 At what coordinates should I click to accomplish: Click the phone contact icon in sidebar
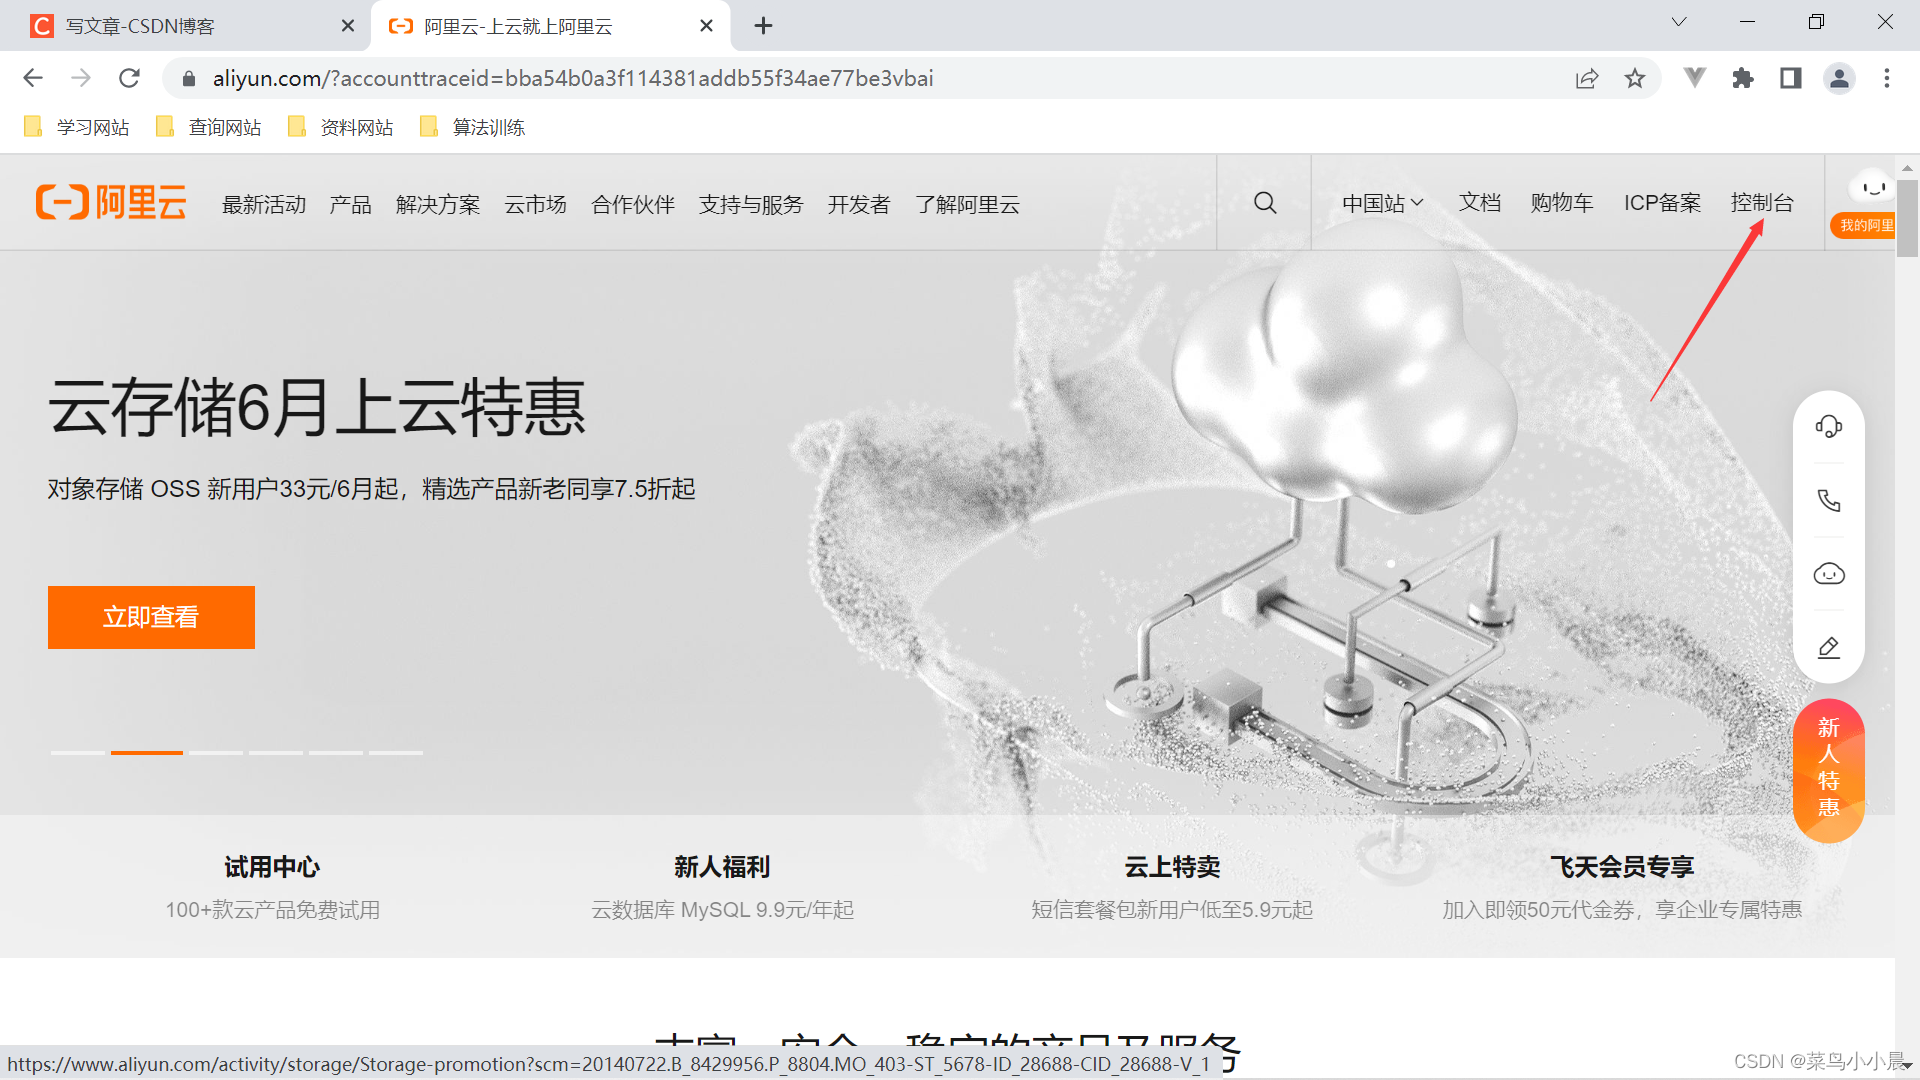1828,500
